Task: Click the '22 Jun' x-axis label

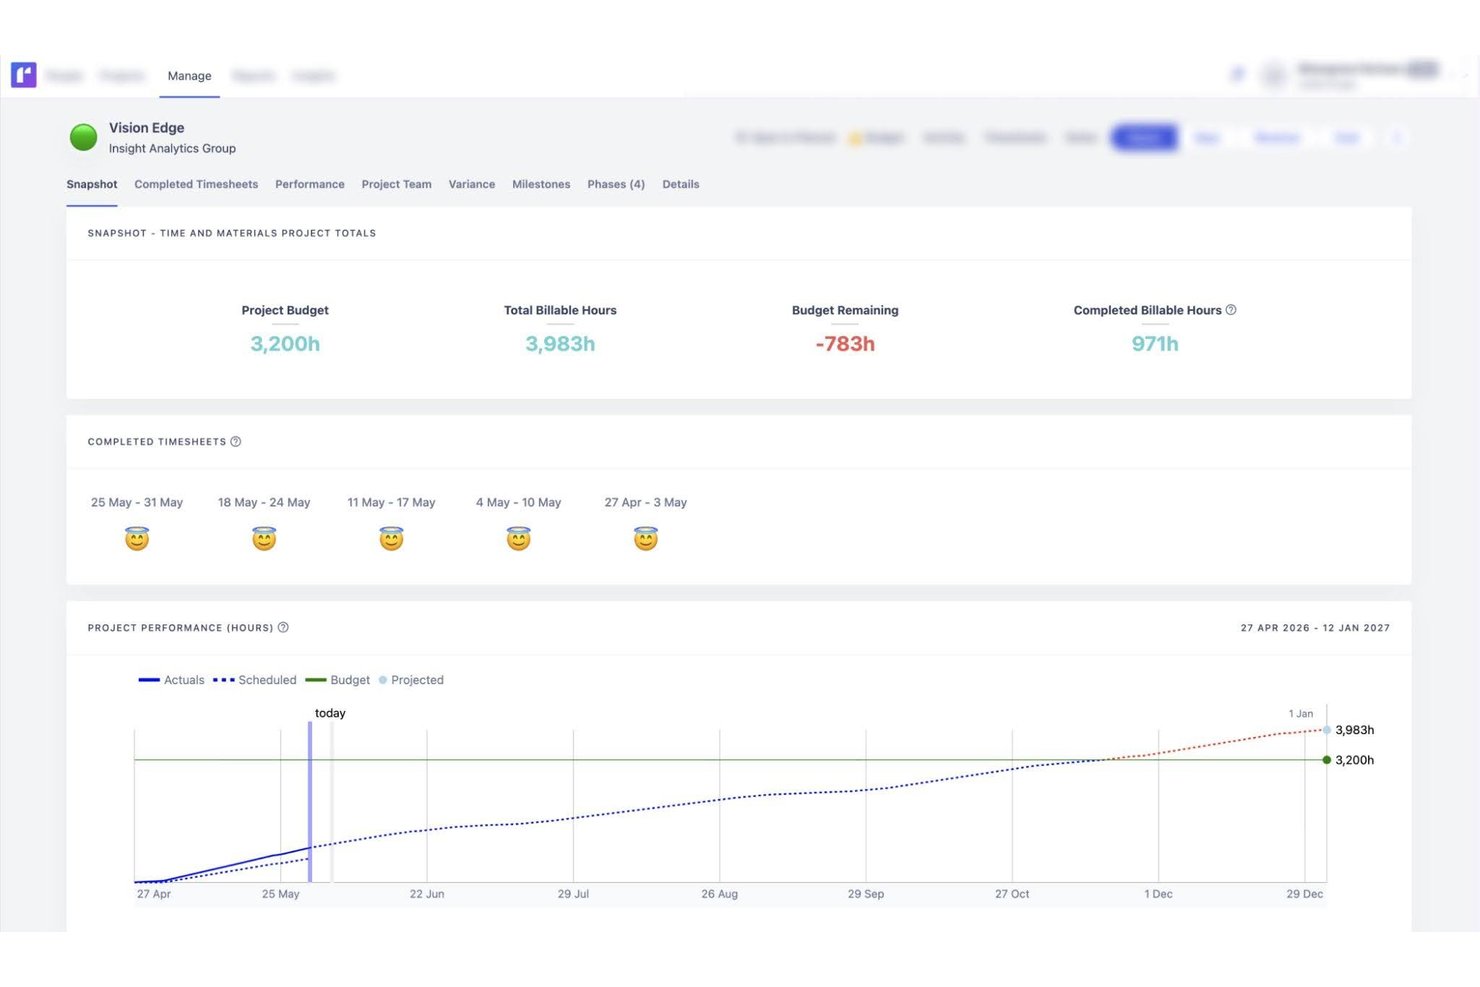Action: (x=427, y=894)
